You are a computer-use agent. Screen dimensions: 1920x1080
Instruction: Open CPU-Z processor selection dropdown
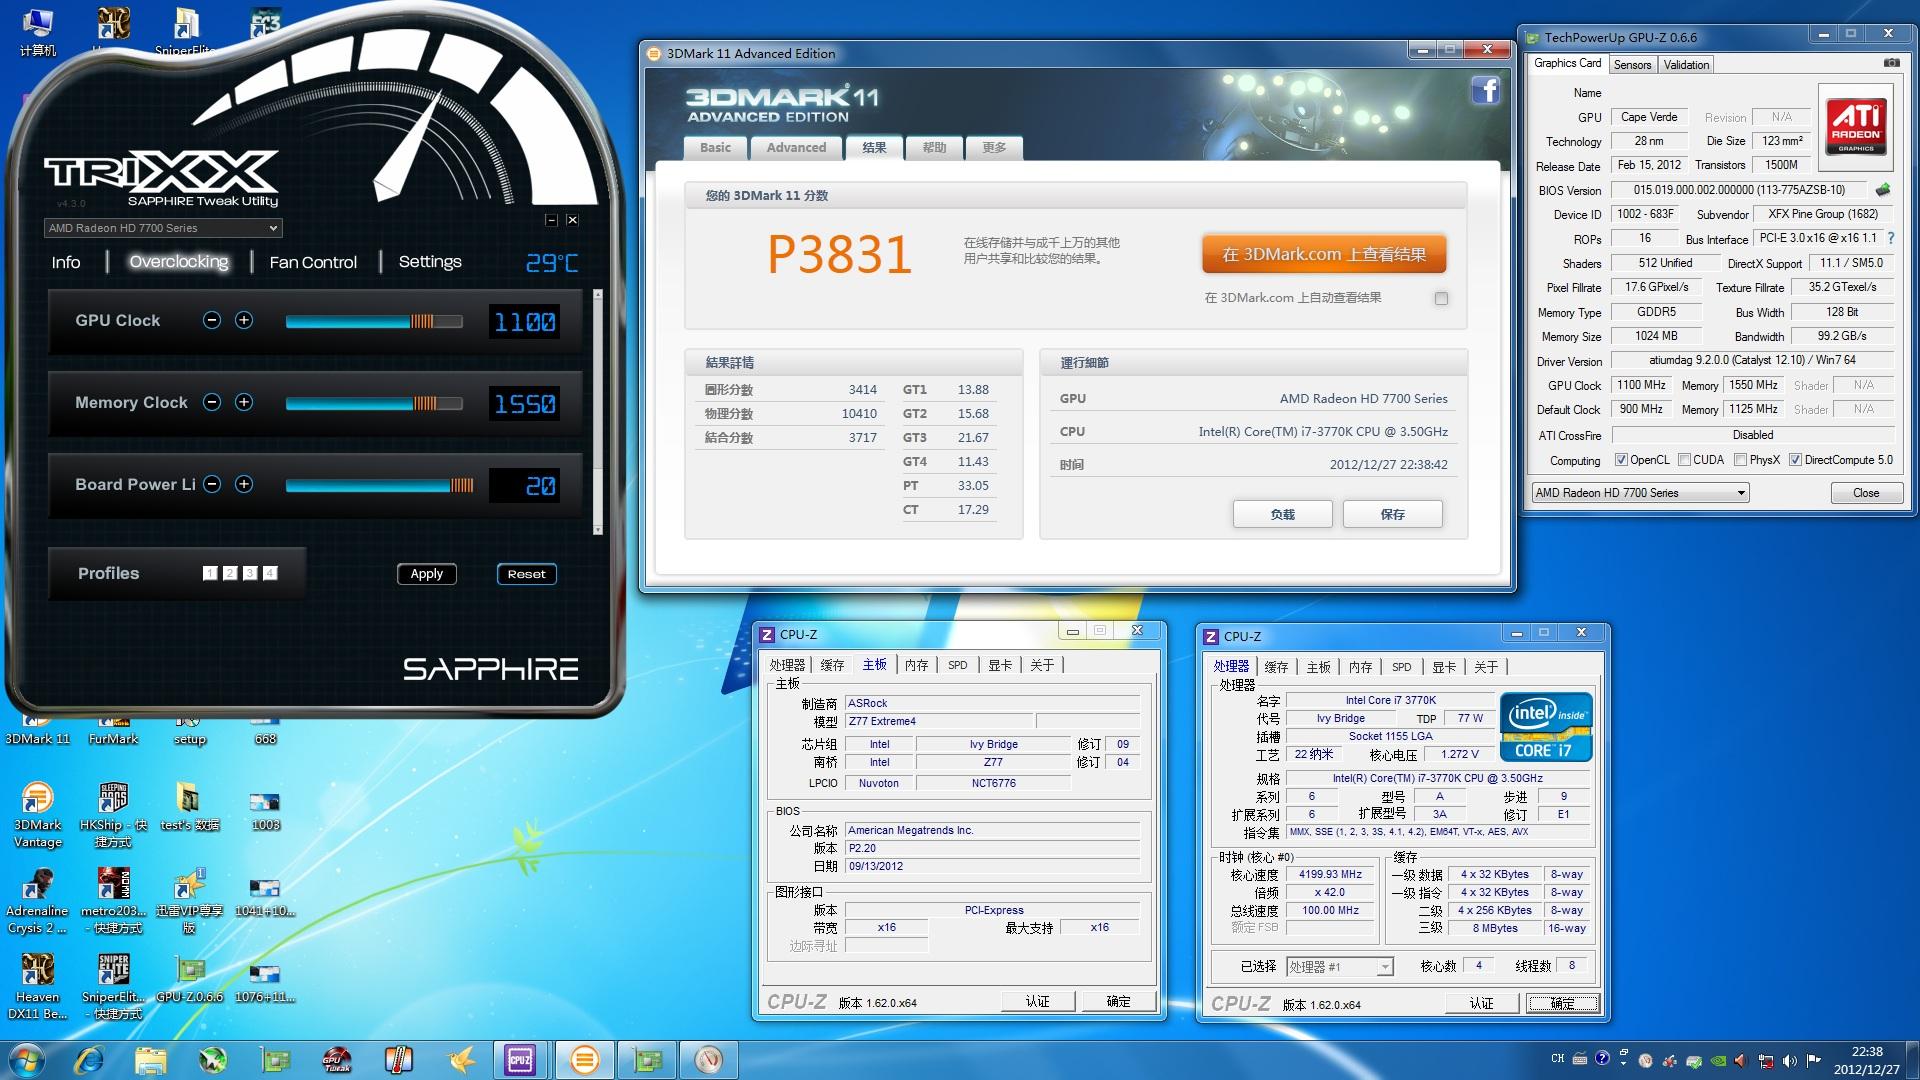click(x=1340, y=967)
